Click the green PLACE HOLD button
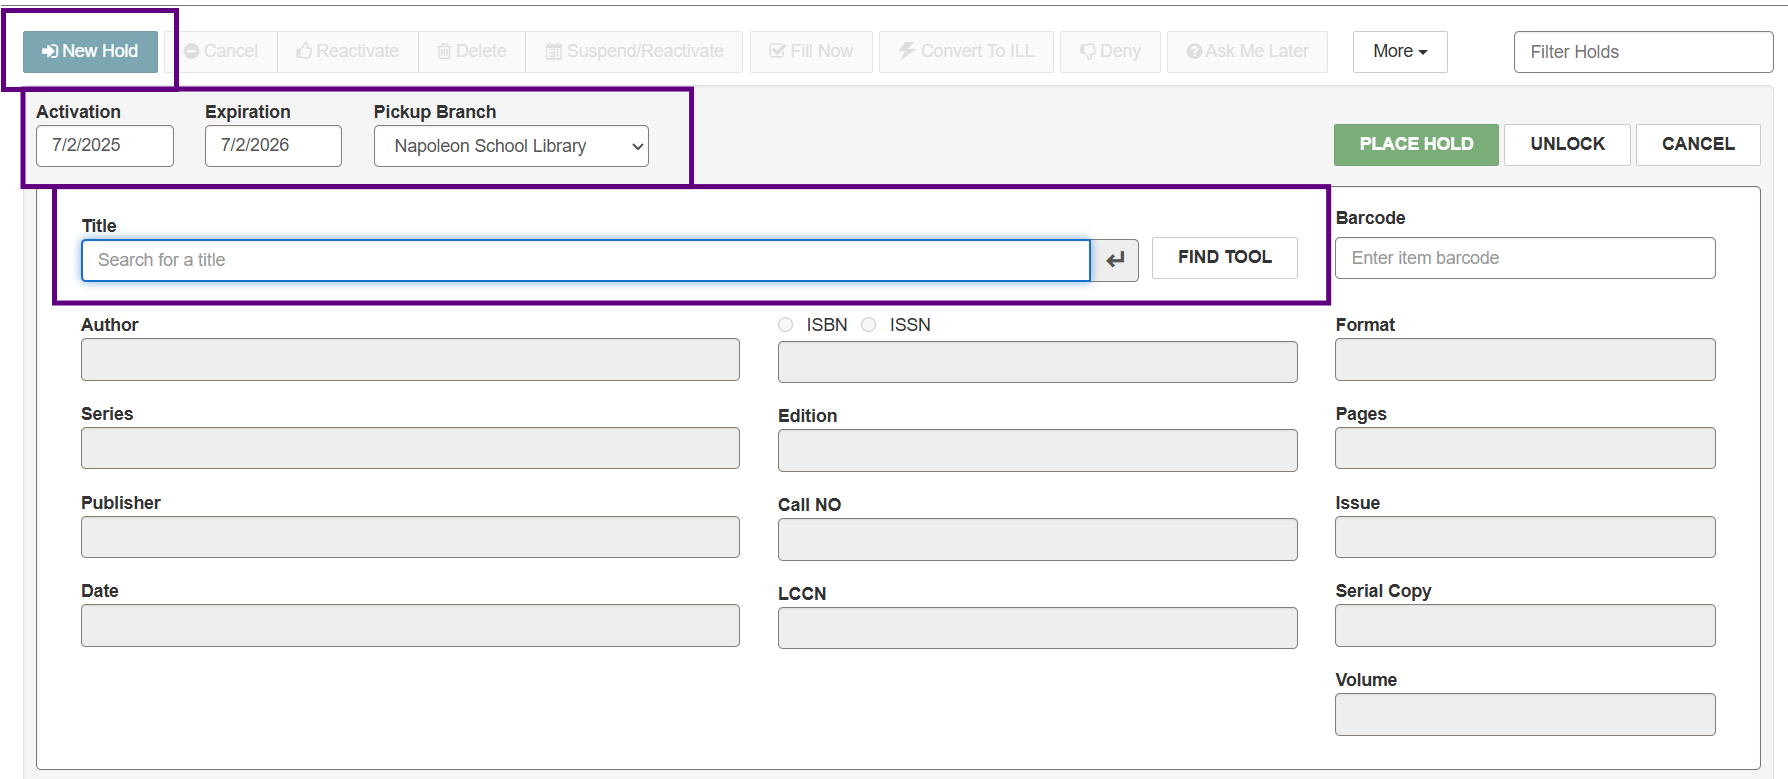 (x=1416, y=144)
